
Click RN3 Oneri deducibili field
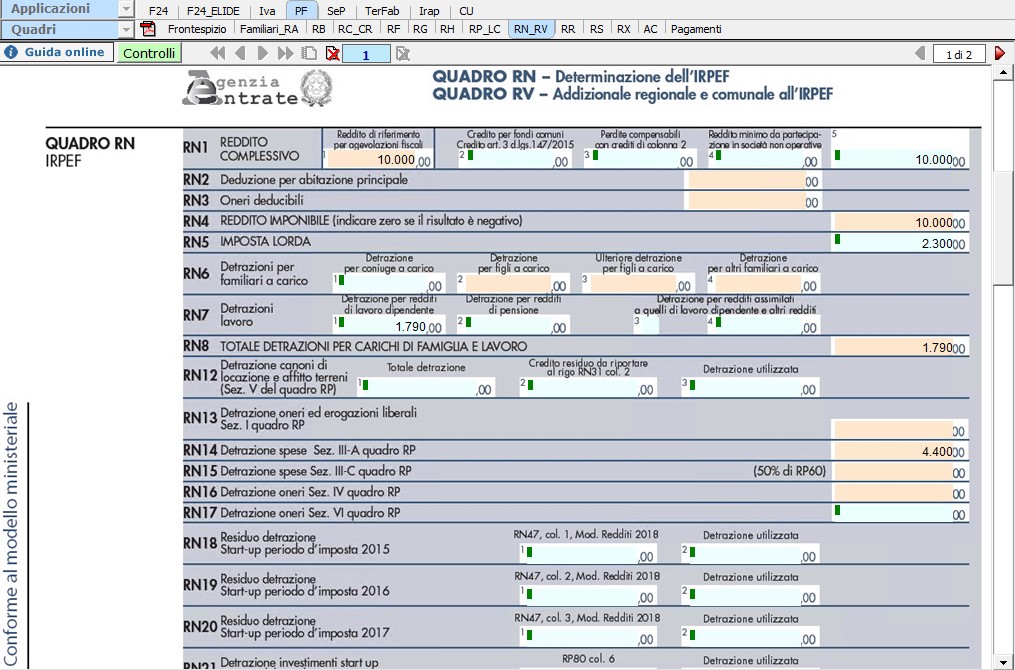[746, 201]
